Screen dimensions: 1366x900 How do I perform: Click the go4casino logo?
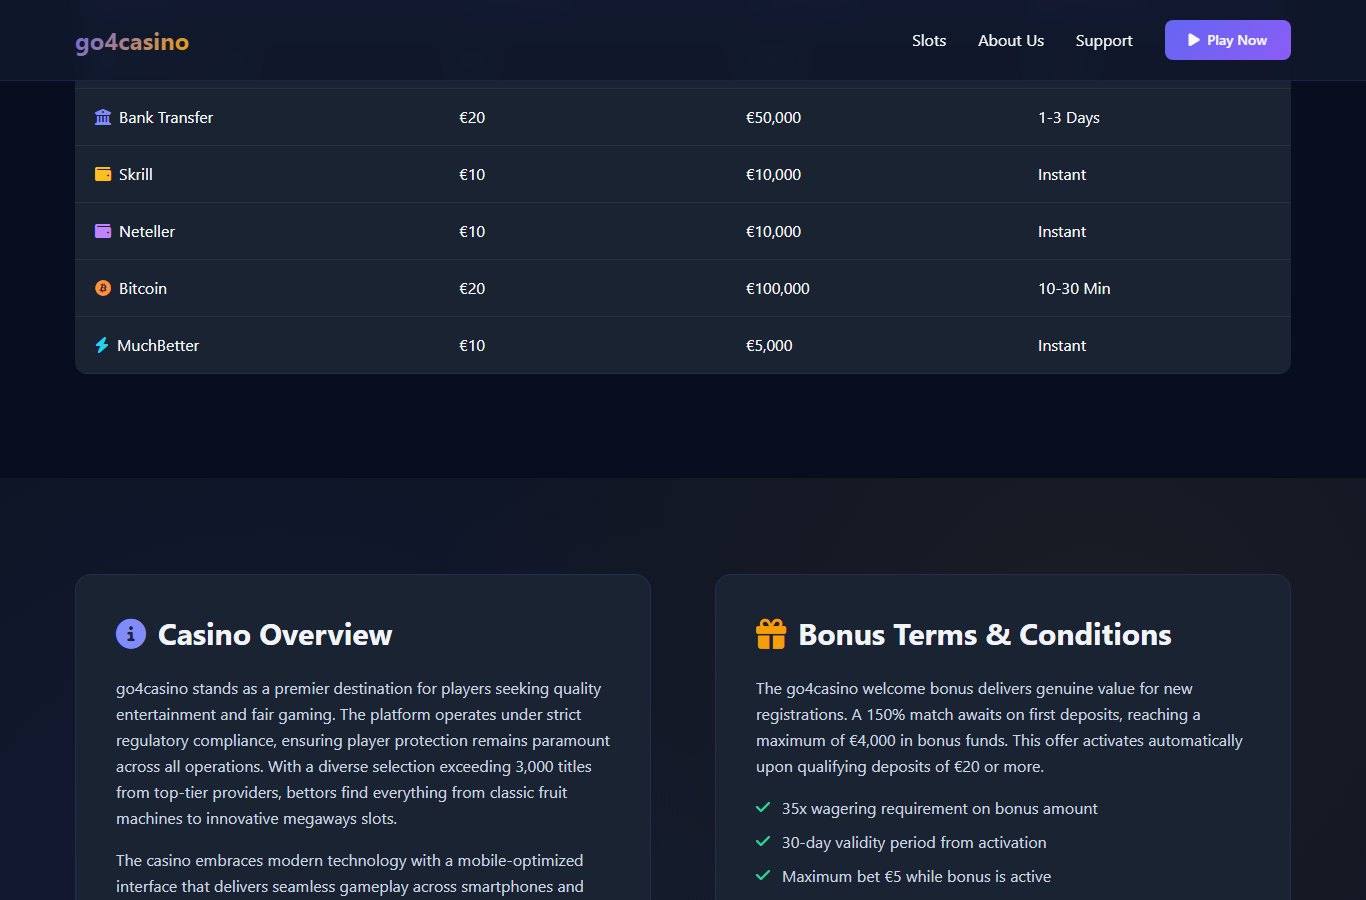pyautogui.click(x=132, y=41)
